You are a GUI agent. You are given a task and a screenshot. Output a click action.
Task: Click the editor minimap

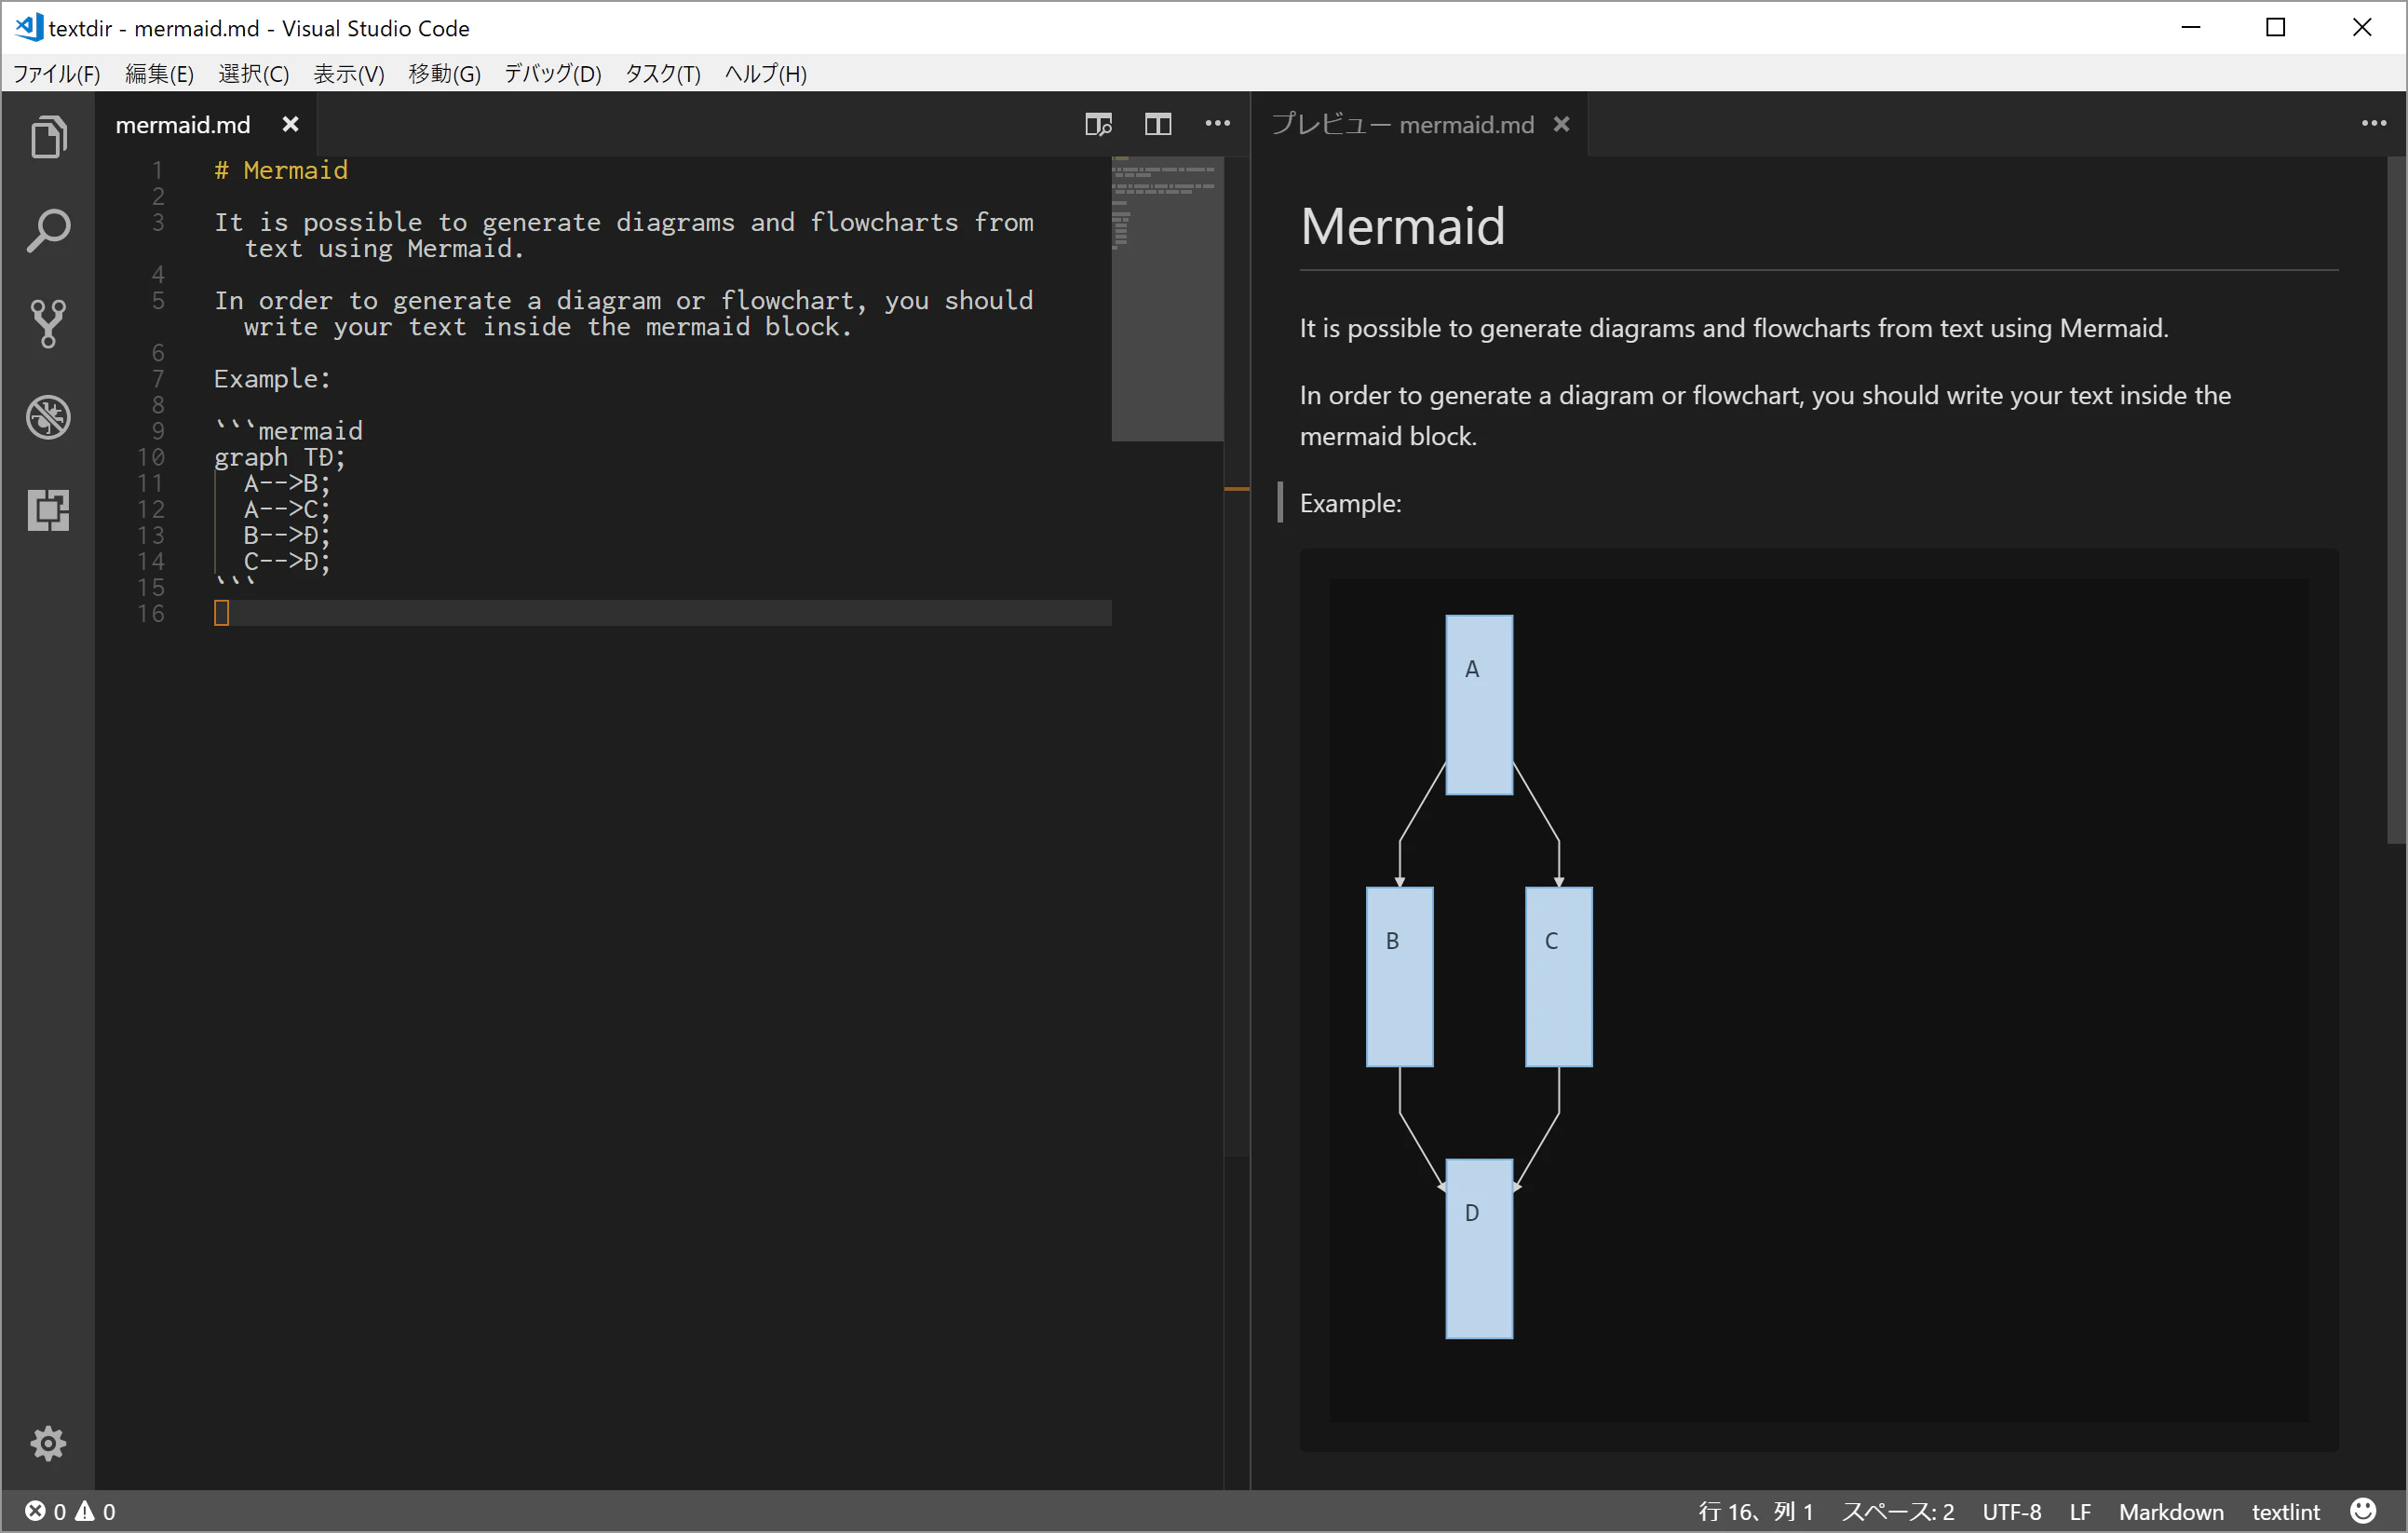pyautogui.click(x=1167, y=298)
